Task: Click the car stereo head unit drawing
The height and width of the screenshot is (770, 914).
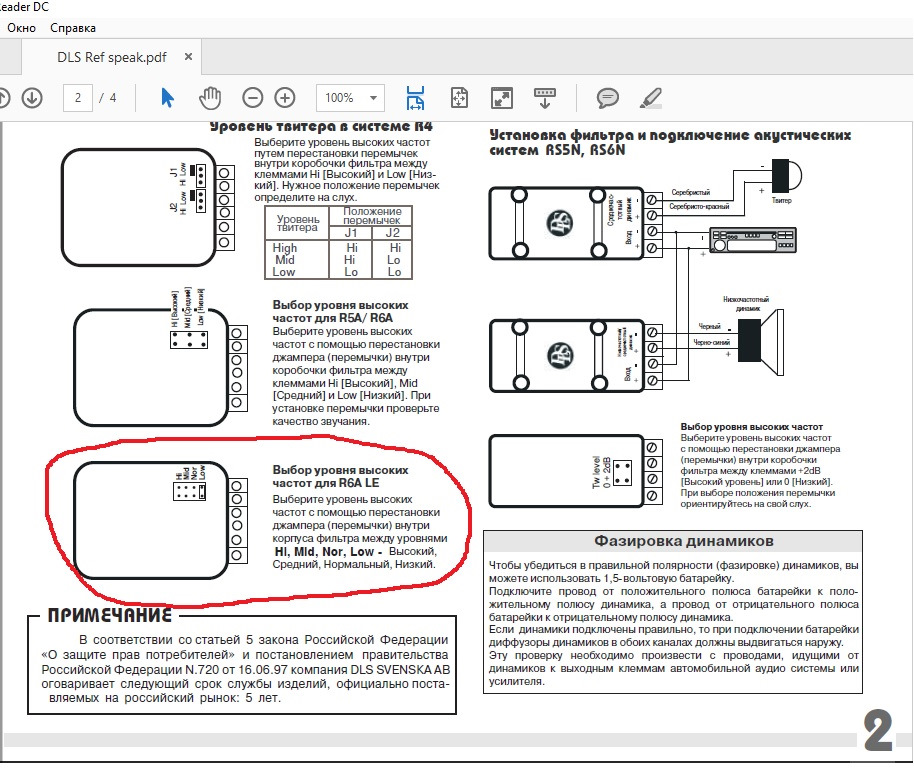Action: [x=753, y=240]
